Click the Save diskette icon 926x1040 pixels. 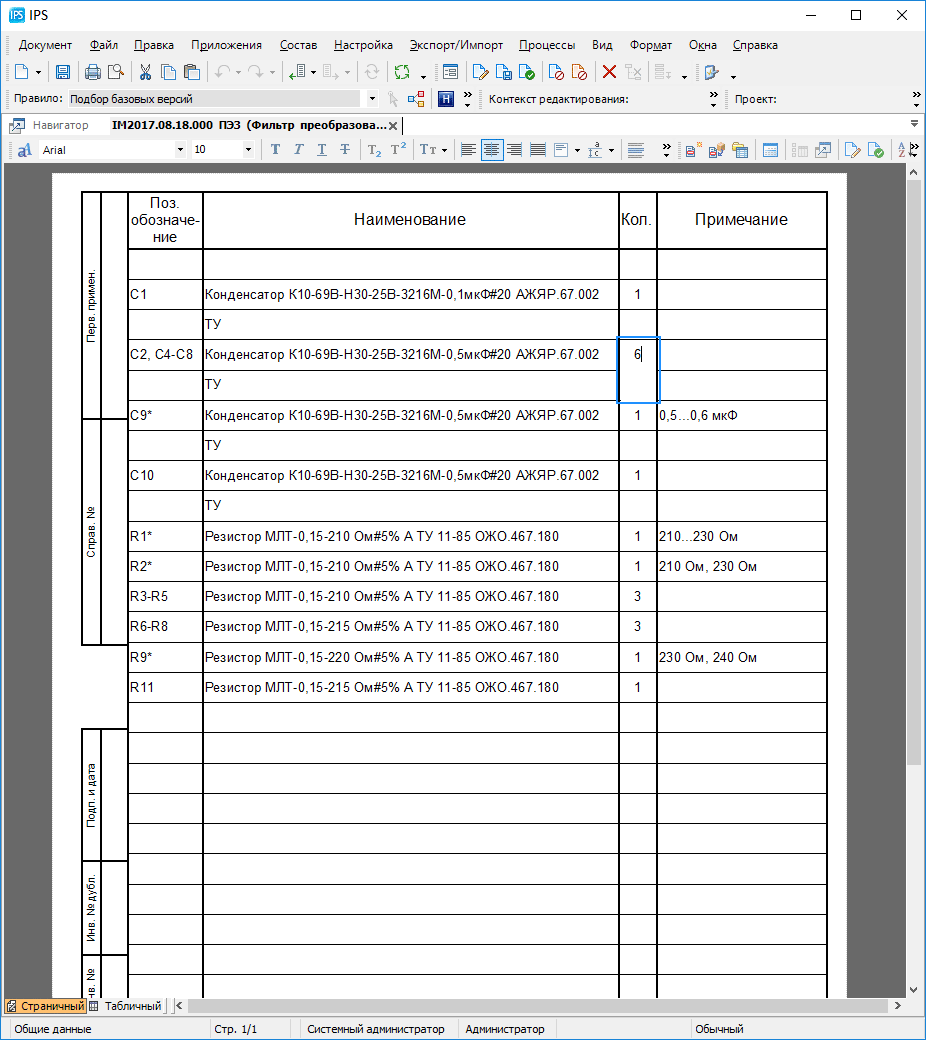point(62,72)
